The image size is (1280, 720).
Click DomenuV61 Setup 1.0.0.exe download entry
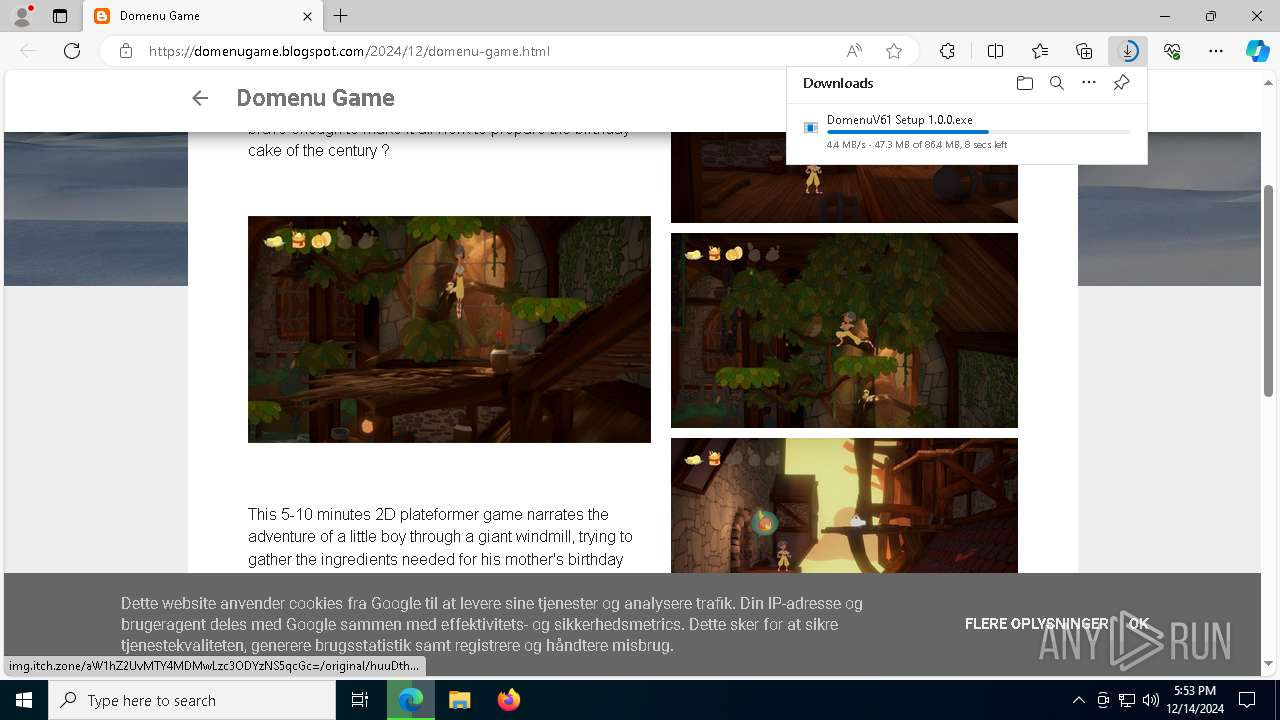pos(967,132)
